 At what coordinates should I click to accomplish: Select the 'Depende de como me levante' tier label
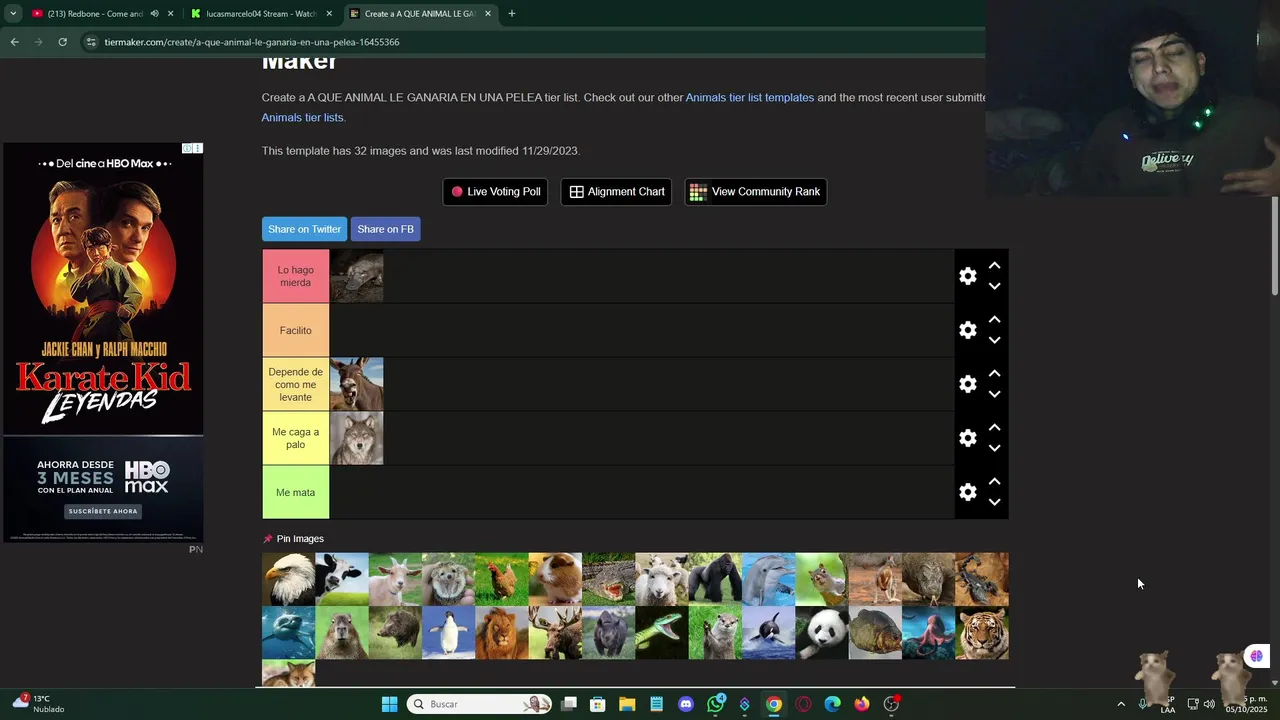pyautogui.click(x=296, y=384)
